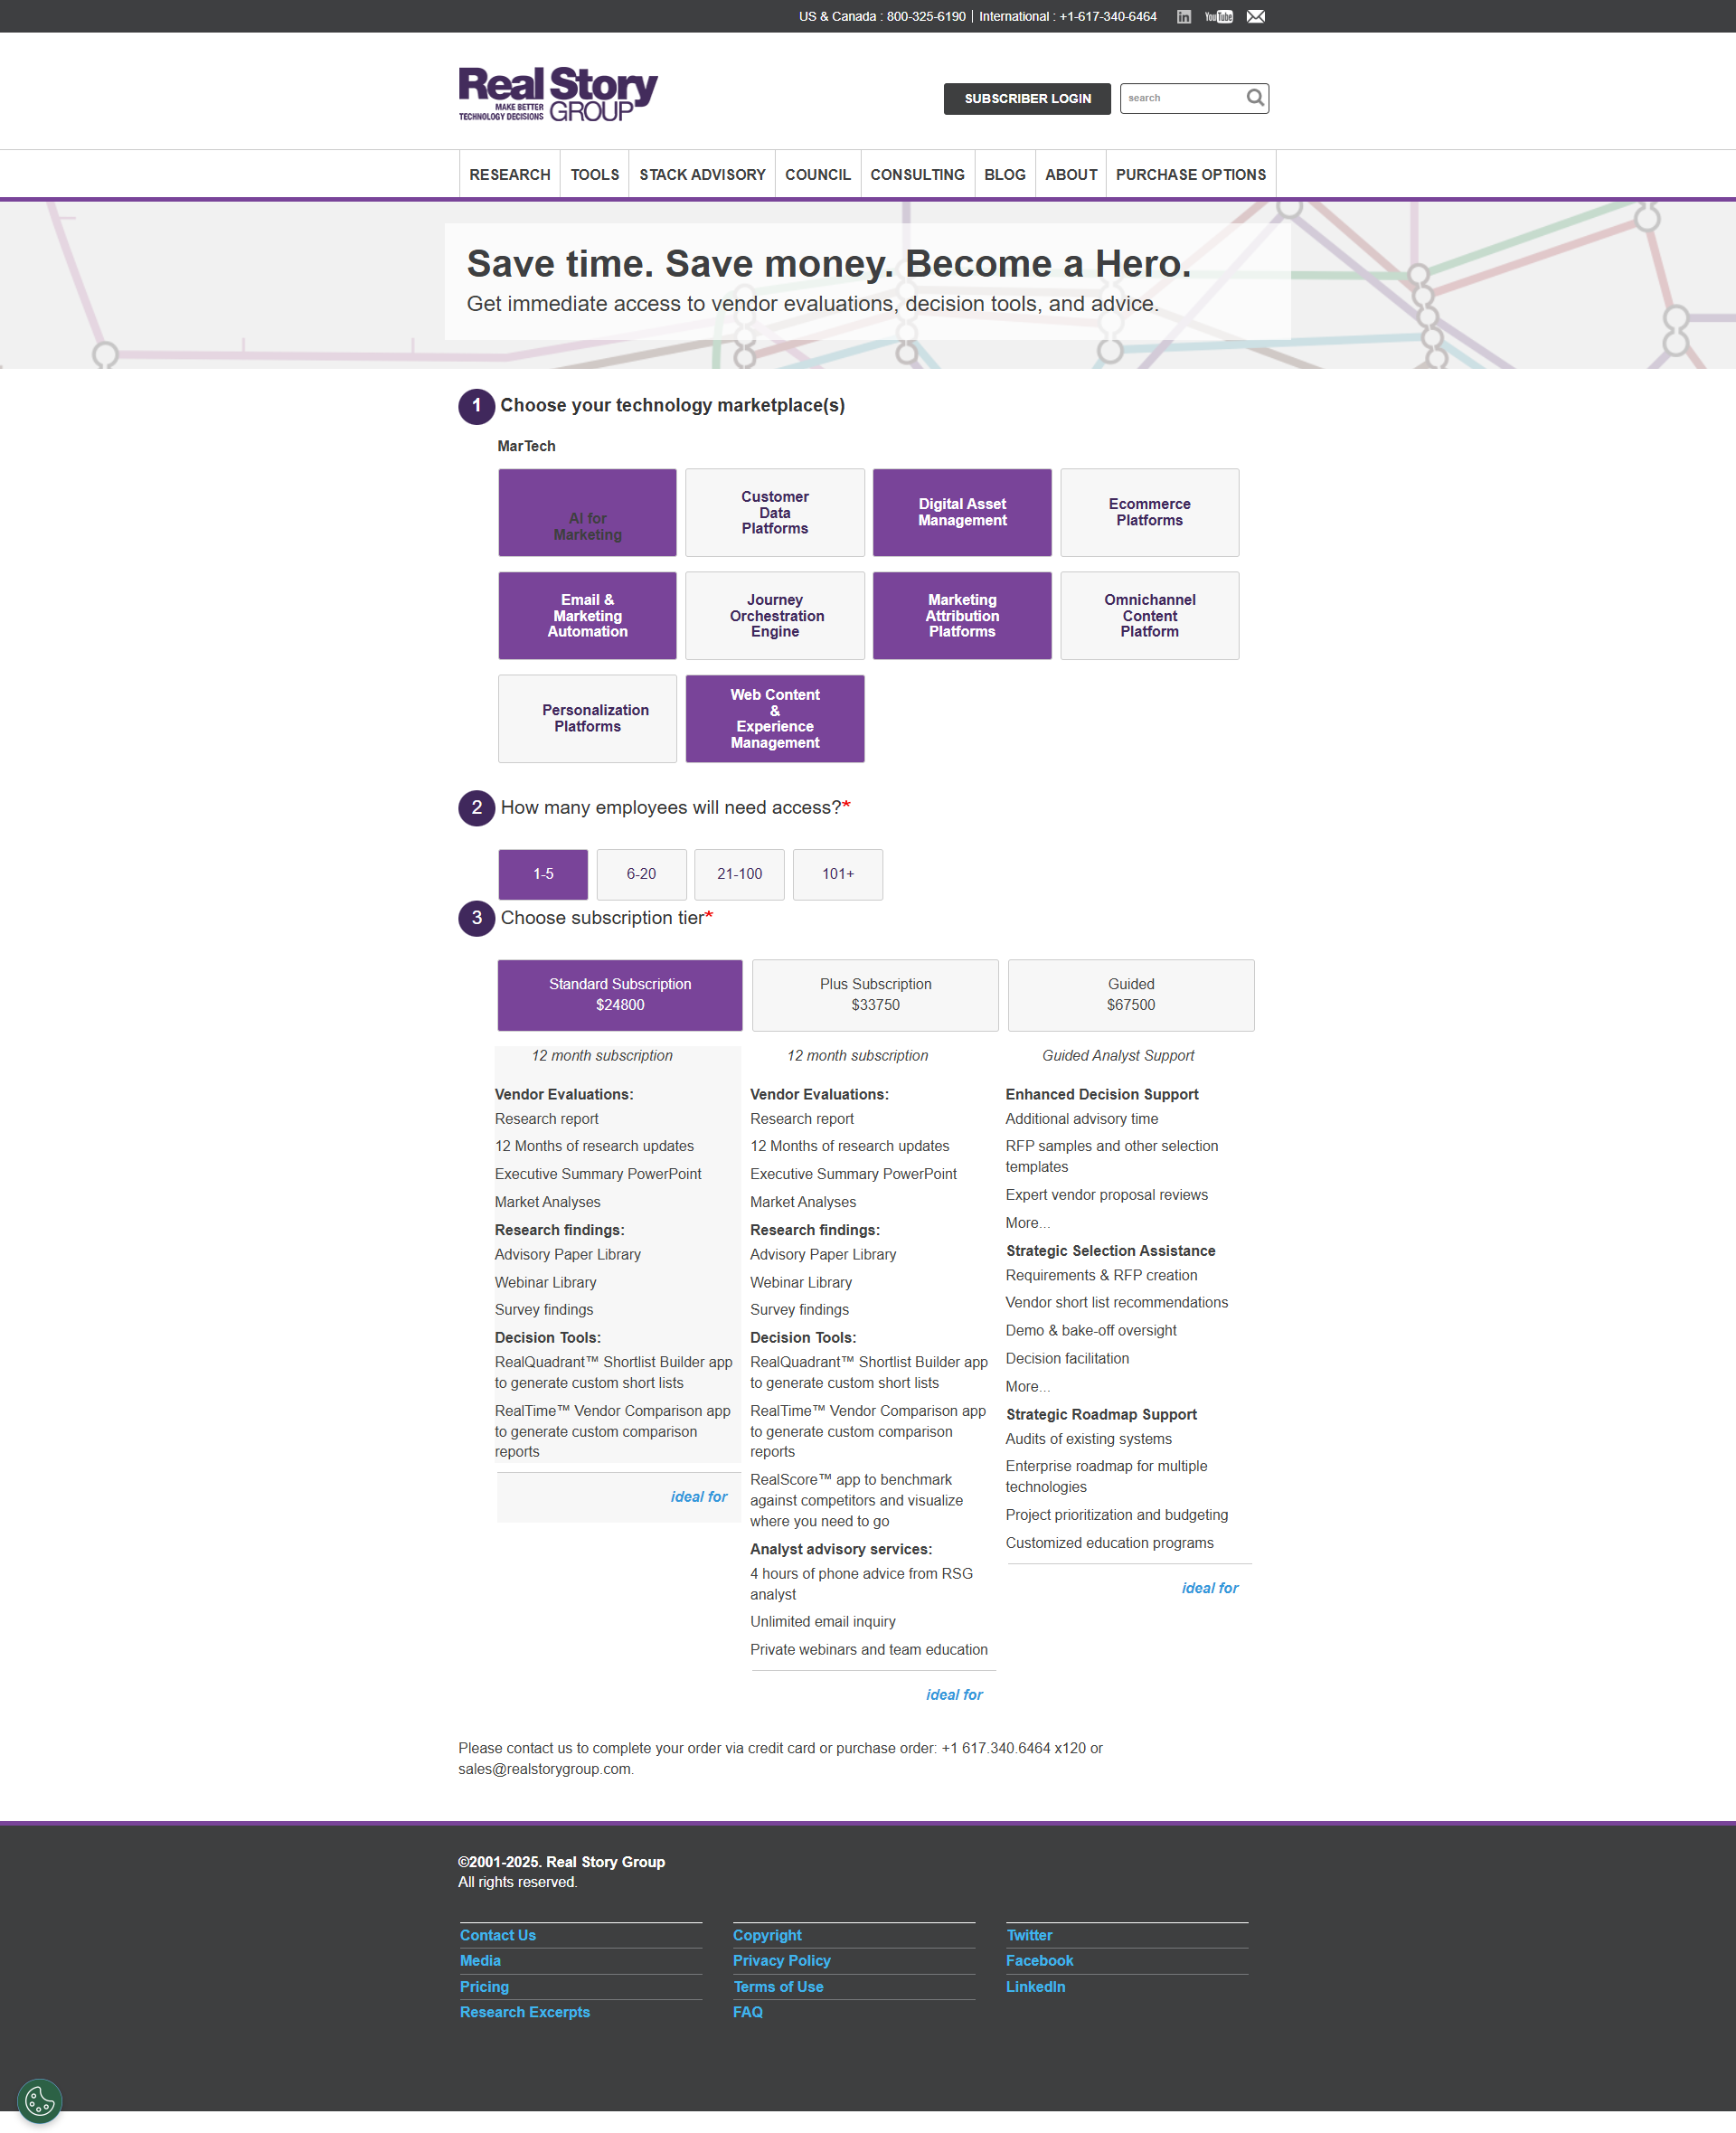Open the Privacy Policy footer link
1736x2133 pixels.
click(x=781, y=1960)
